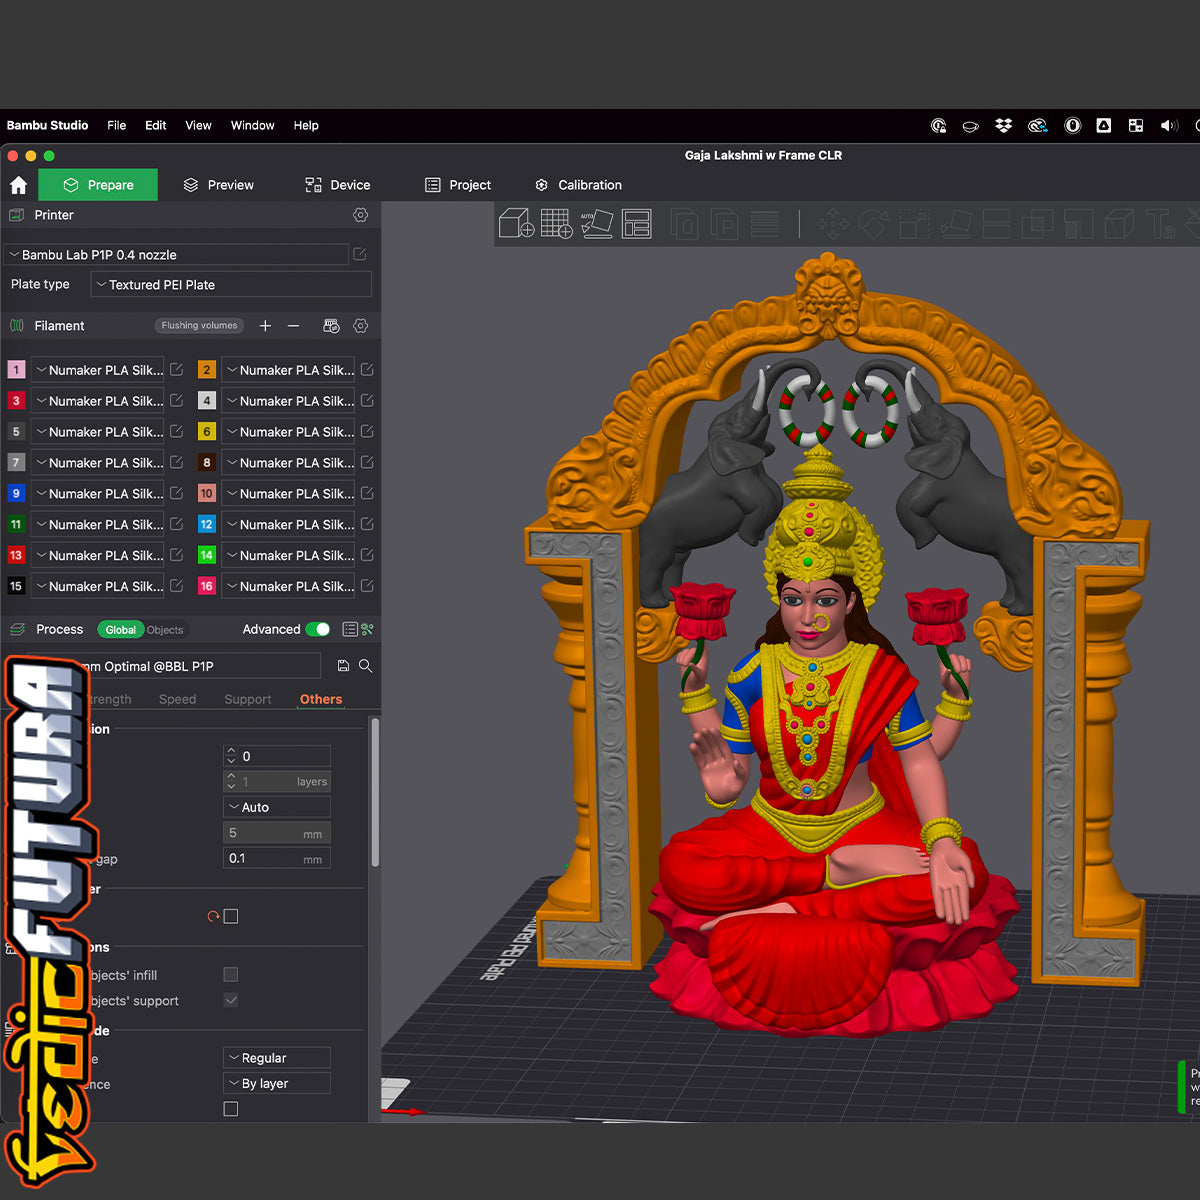Select the Others settings tab label
Image resolution: width=1200 pixels, height=1200 pixels.
click(x=320, y=699)
